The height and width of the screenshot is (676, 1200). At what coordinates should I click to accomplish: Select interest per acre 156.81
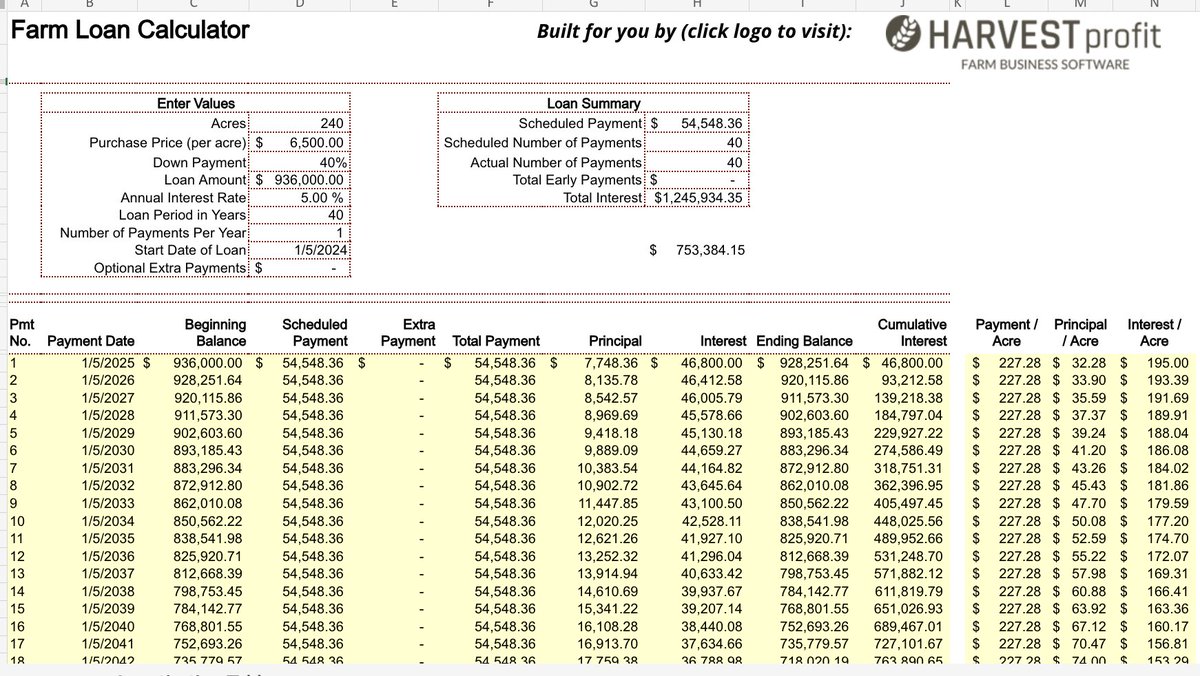pos(1166,644)
